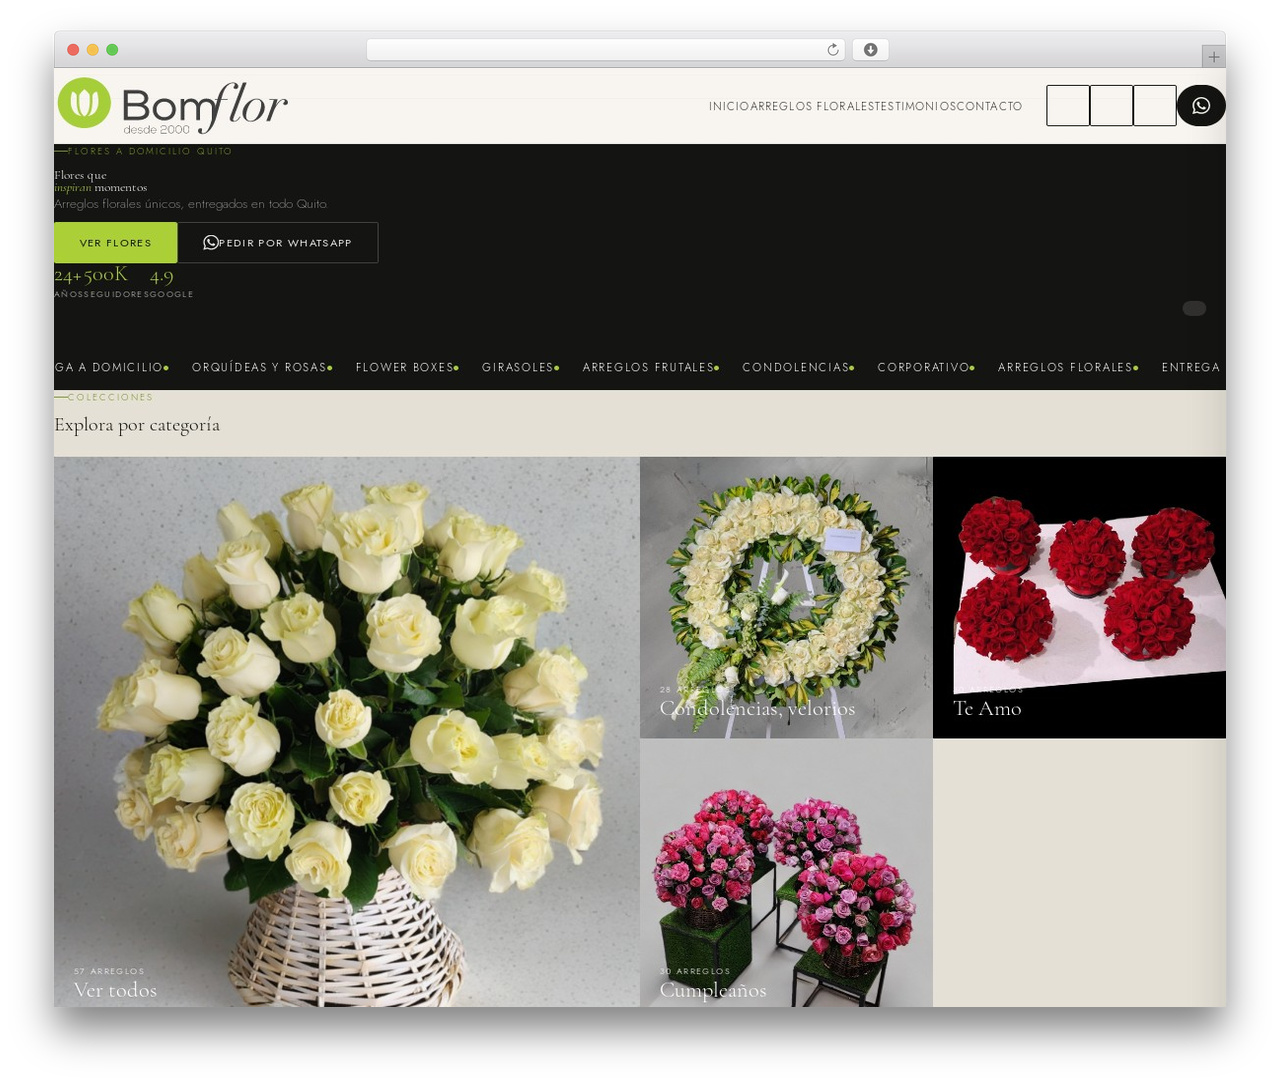Click FLOWER BOXES in the ticker
The width and height of the screenshot is (1280, 1084).
pyautogui.click(x=404, y=368)
